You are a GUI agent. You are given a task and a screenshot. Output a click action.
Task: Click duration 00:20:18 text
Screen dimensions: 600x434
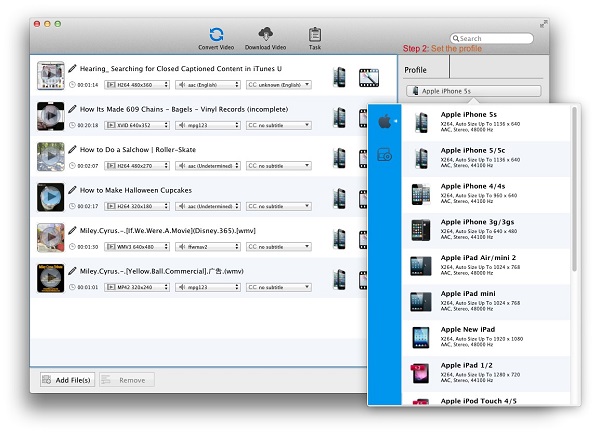88,125
